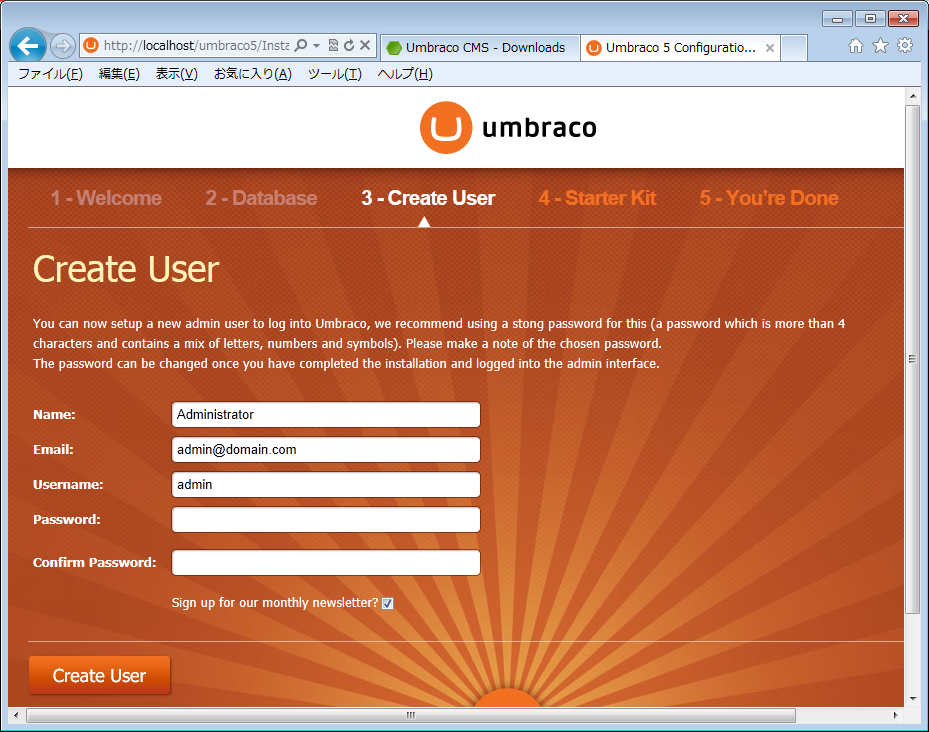Screen dimensions: 929x732
Task: Switch to Umbraco CMS - Downloads tab
Action: (478, 47)
